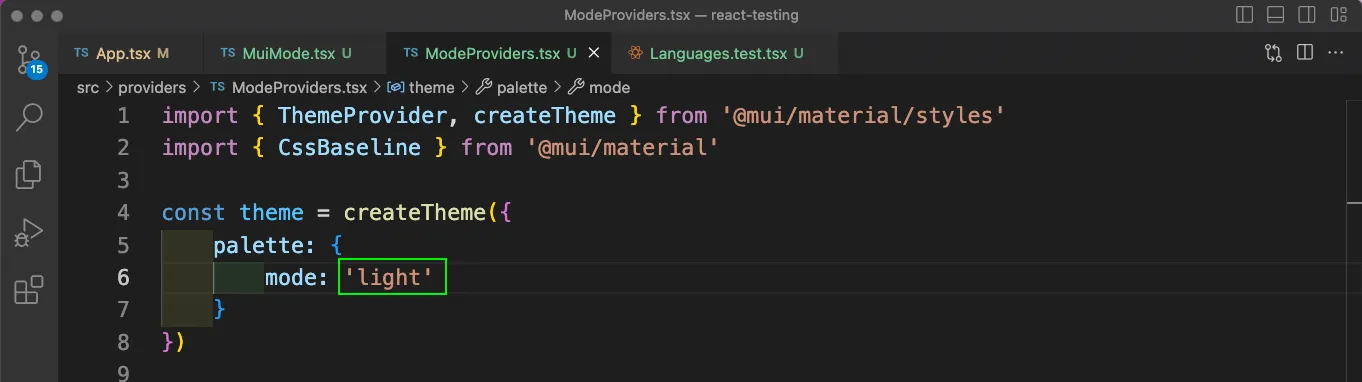Split the editor to the right

tap(1304, 53)
